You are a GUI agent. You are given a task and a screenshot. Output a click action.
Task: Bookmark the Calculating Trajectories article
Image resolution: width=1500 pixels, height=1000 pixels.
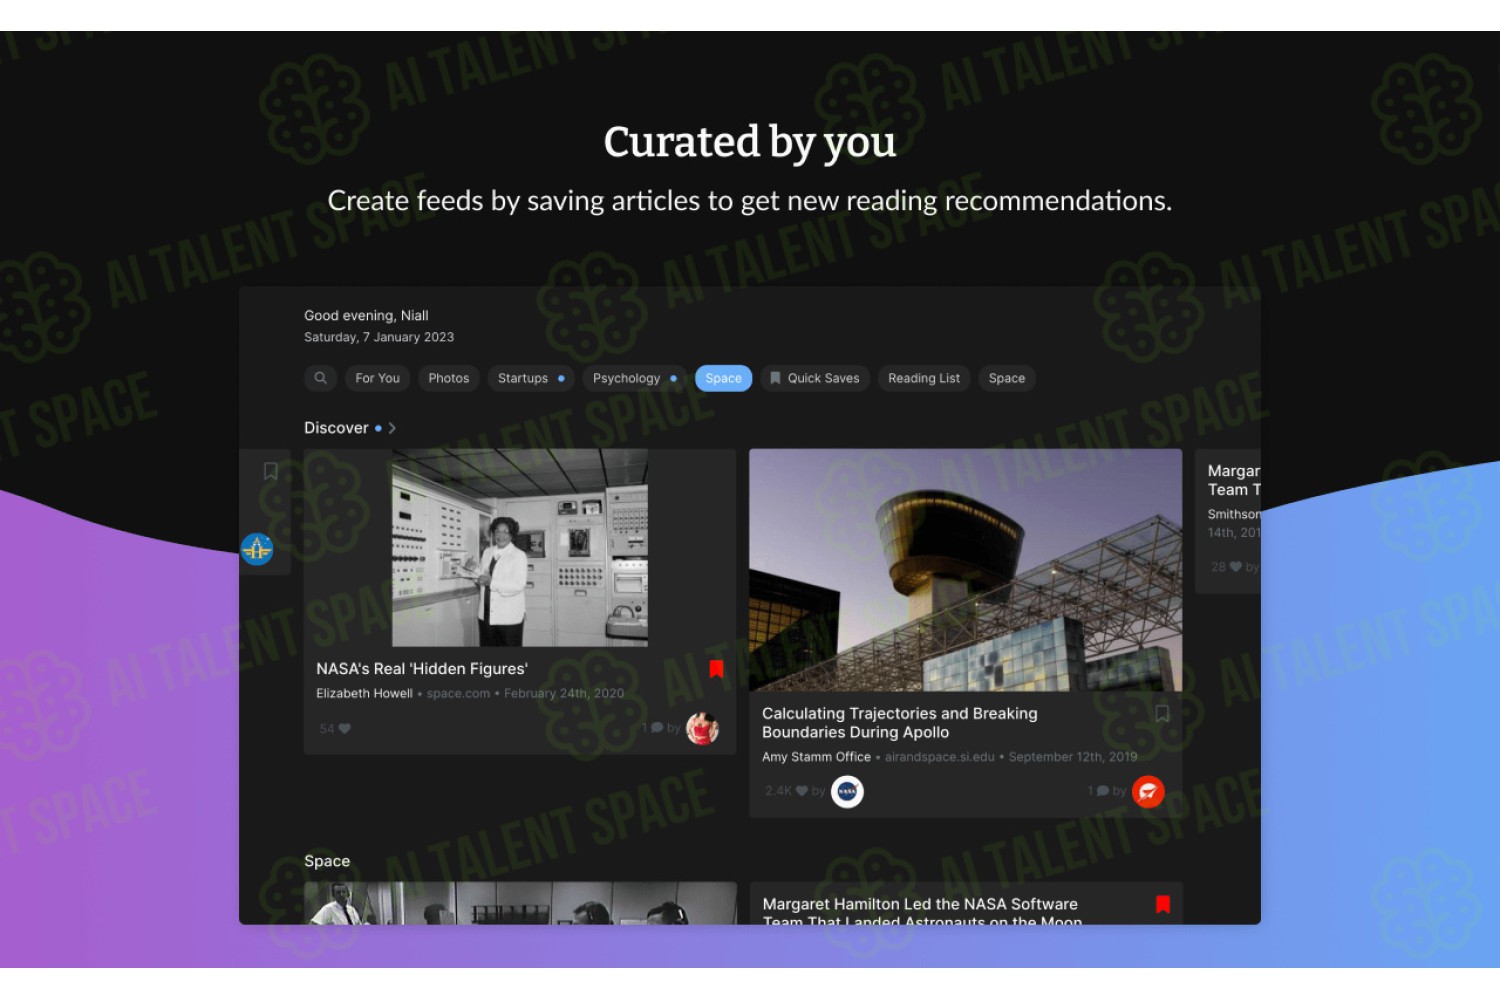click(x=1162, y=713)
